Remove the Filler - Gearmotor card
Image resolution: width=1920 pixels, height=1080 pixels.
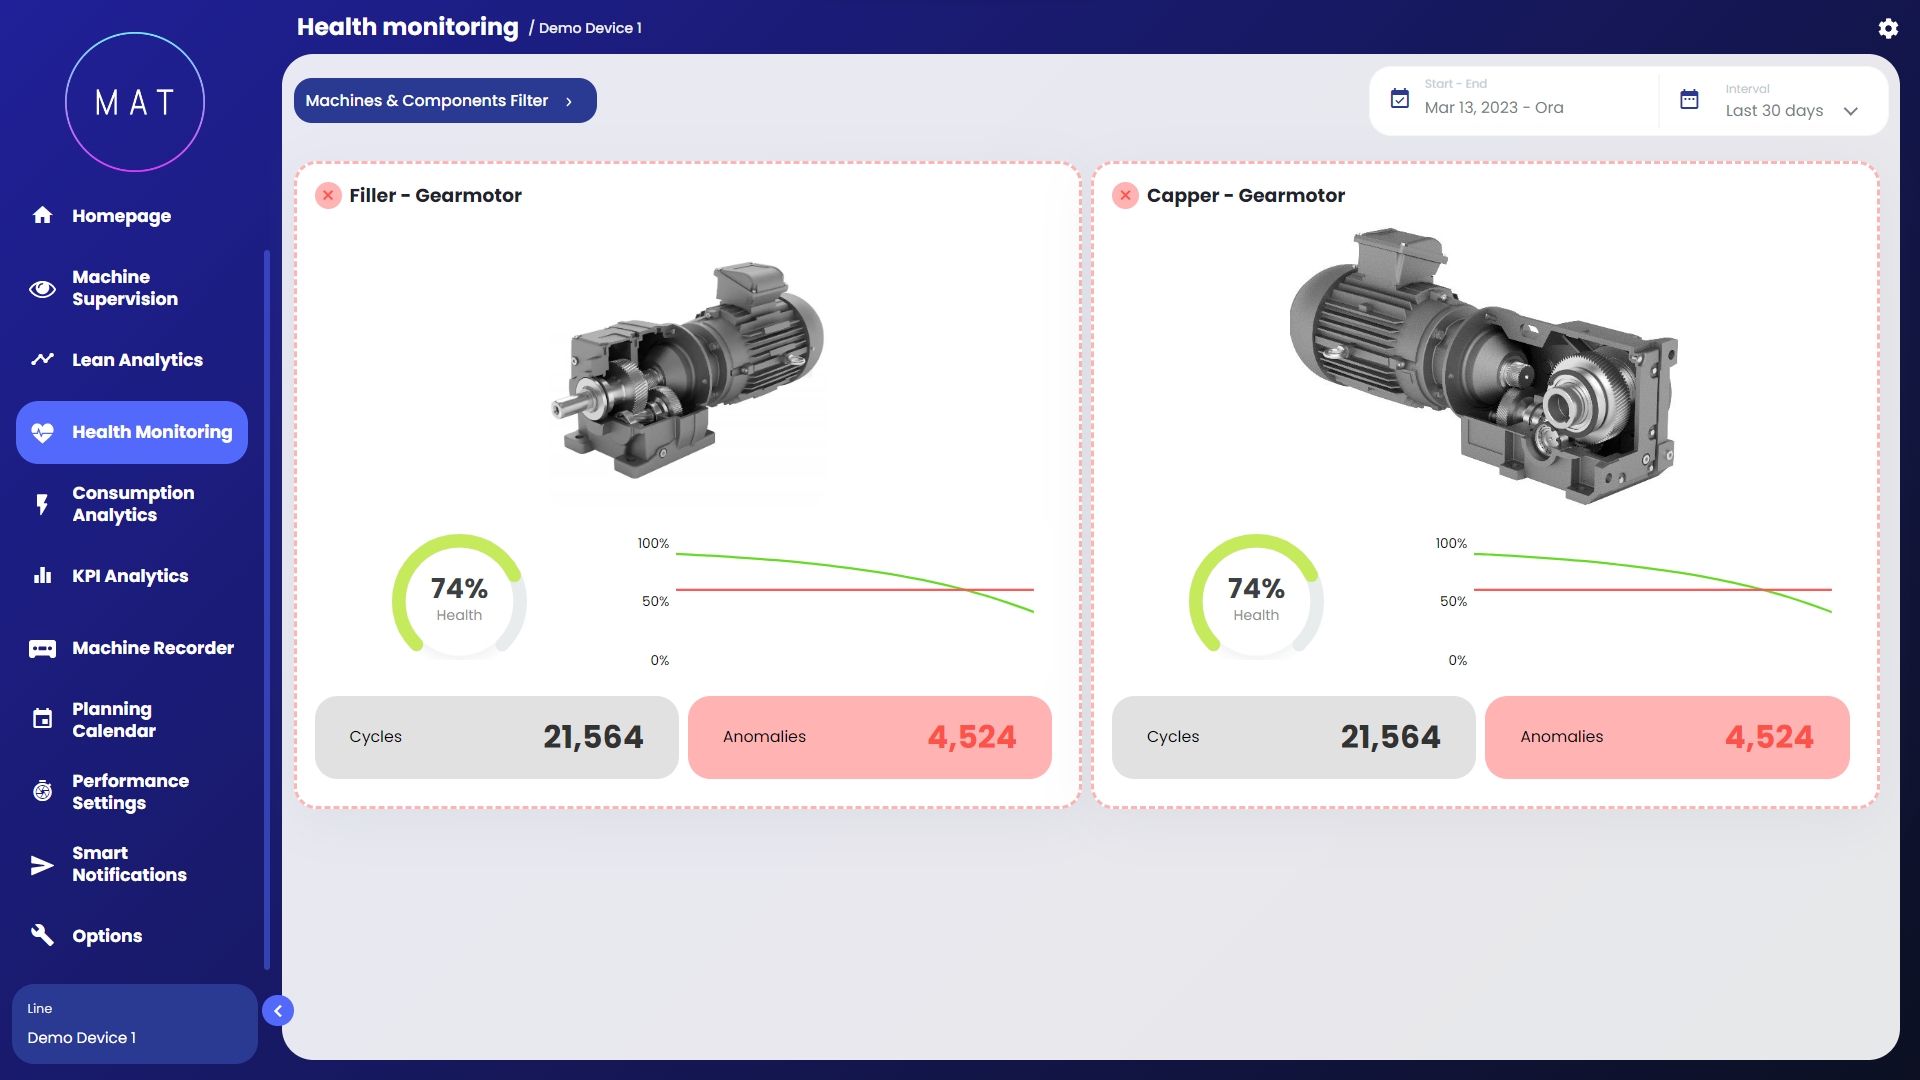(x=328, y=196)
